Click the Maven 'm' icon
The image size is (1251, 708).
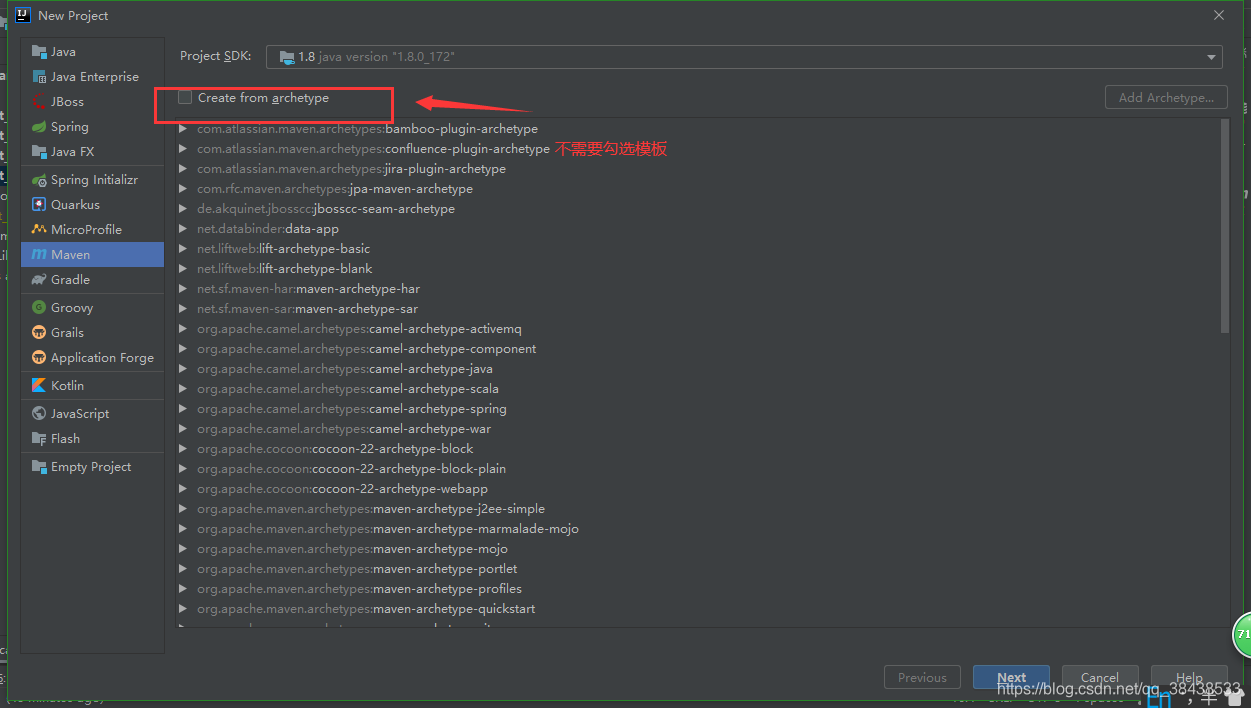coord(39,255)
